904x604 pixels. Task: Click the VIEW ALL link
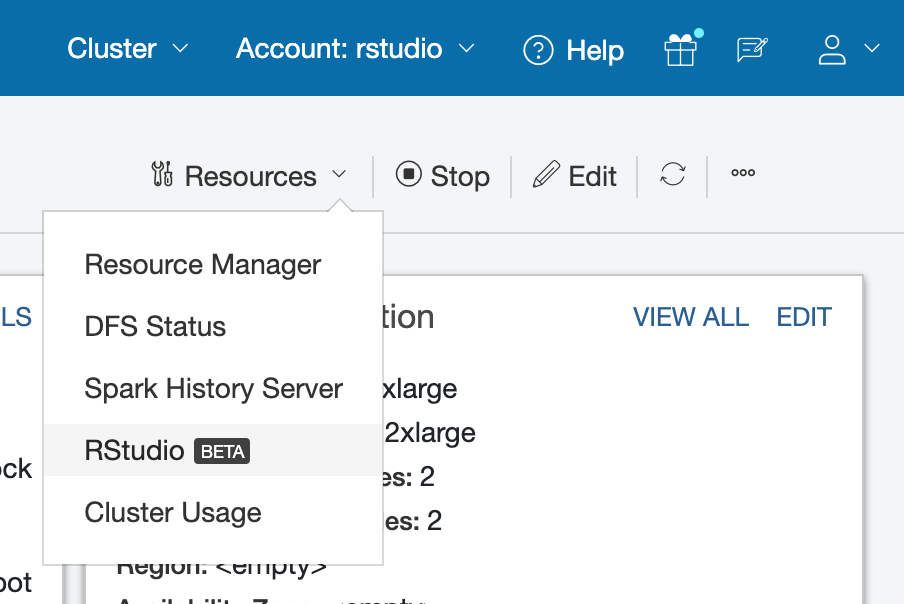tap(691, 317)
